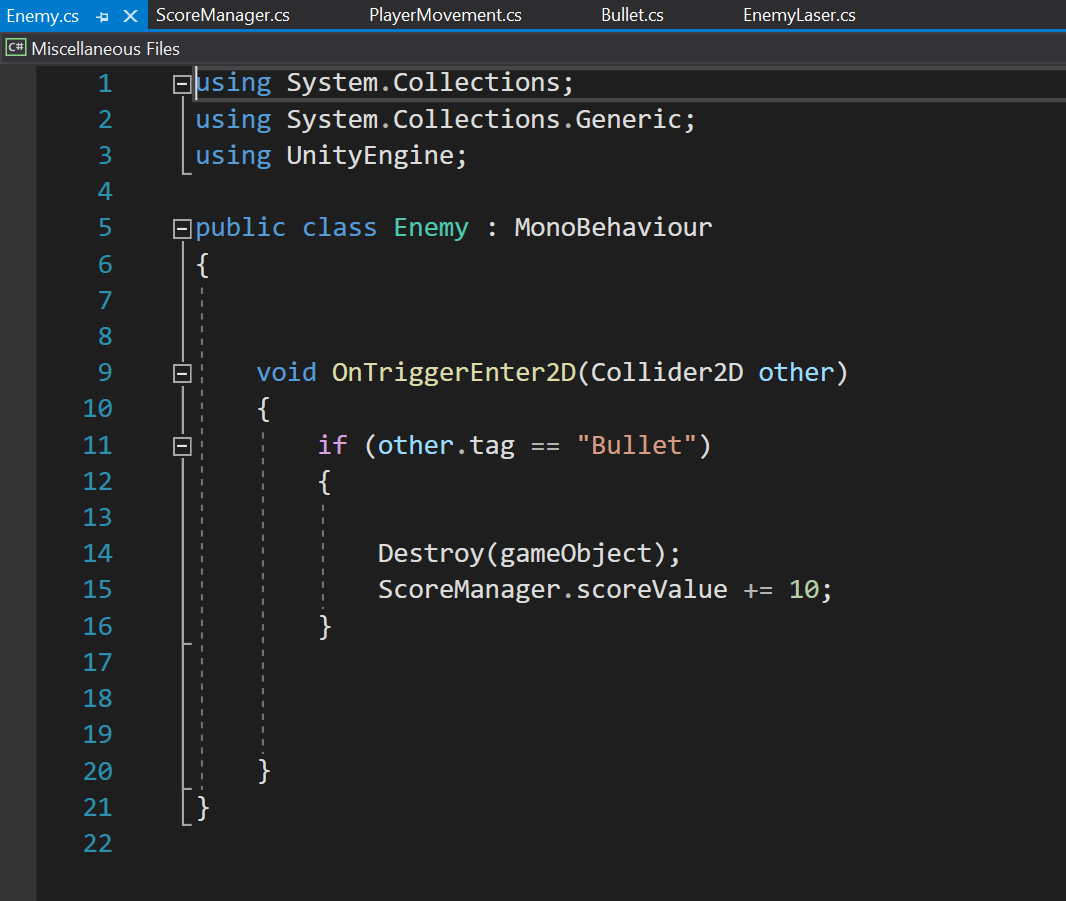Click on using UnityEngine; line
Screen dimensions: 1066x901
click(x=331, y=156)
